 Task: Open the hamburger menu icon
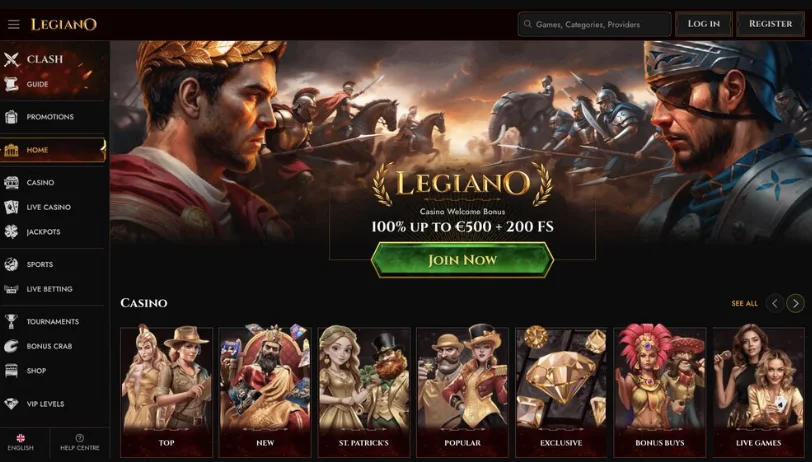13,24
